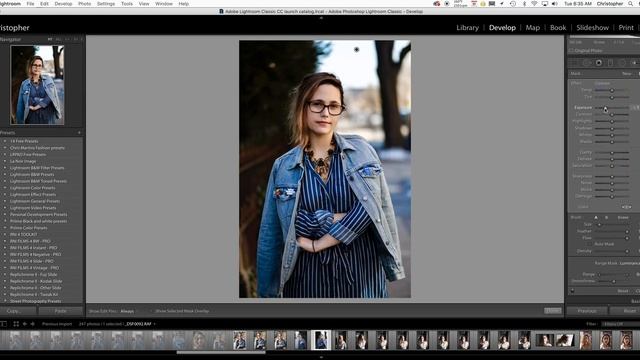Toggle the panel switch at bottom-left of brush panel
This screenshot has height=360, width=640.
(x=572, y=291)
